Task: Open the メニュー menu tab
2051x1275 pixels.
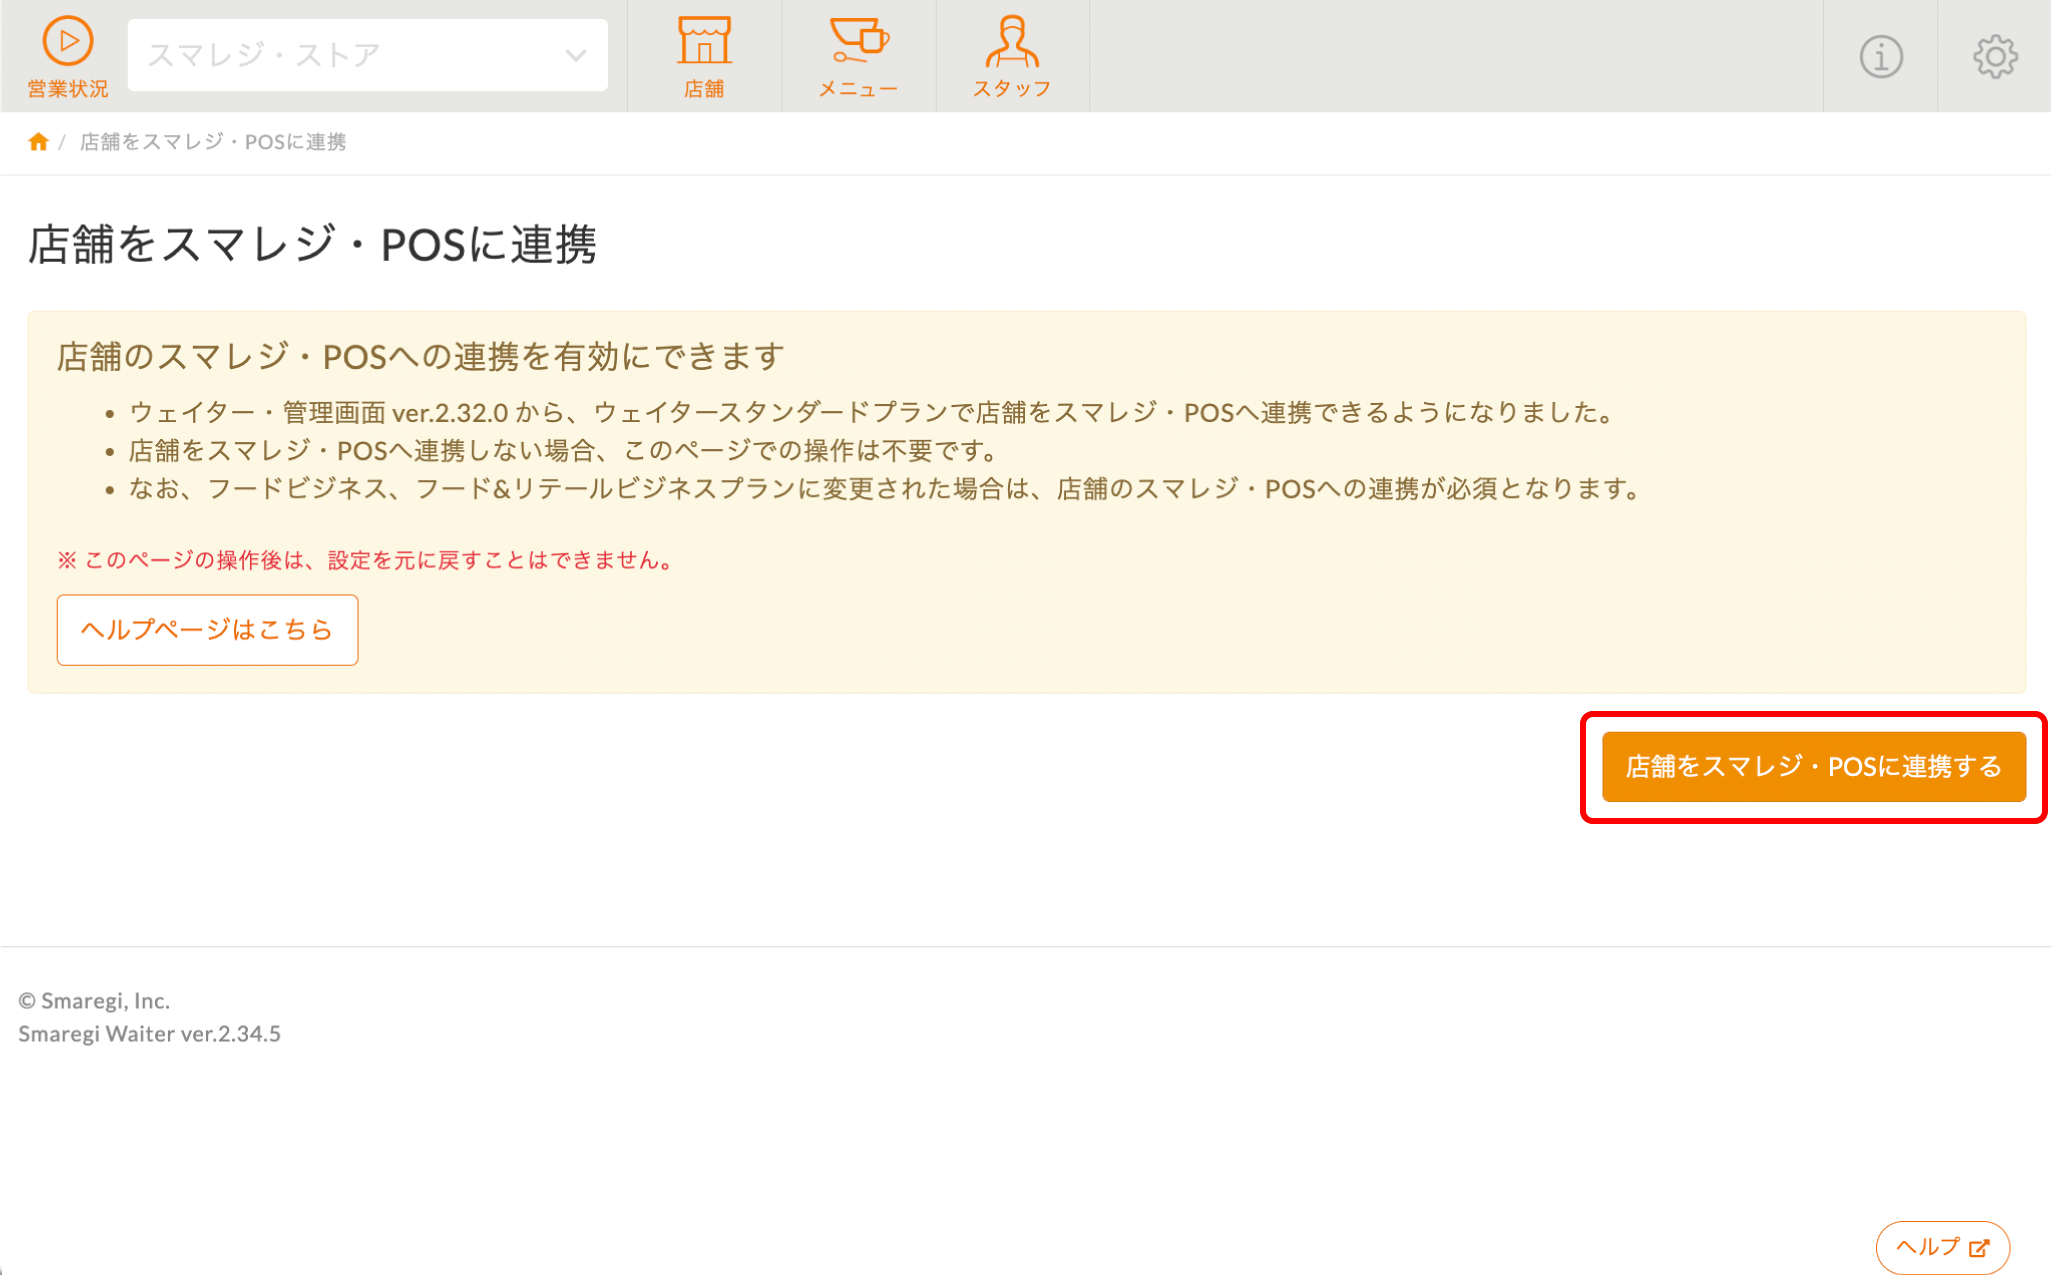Action: 858,57
